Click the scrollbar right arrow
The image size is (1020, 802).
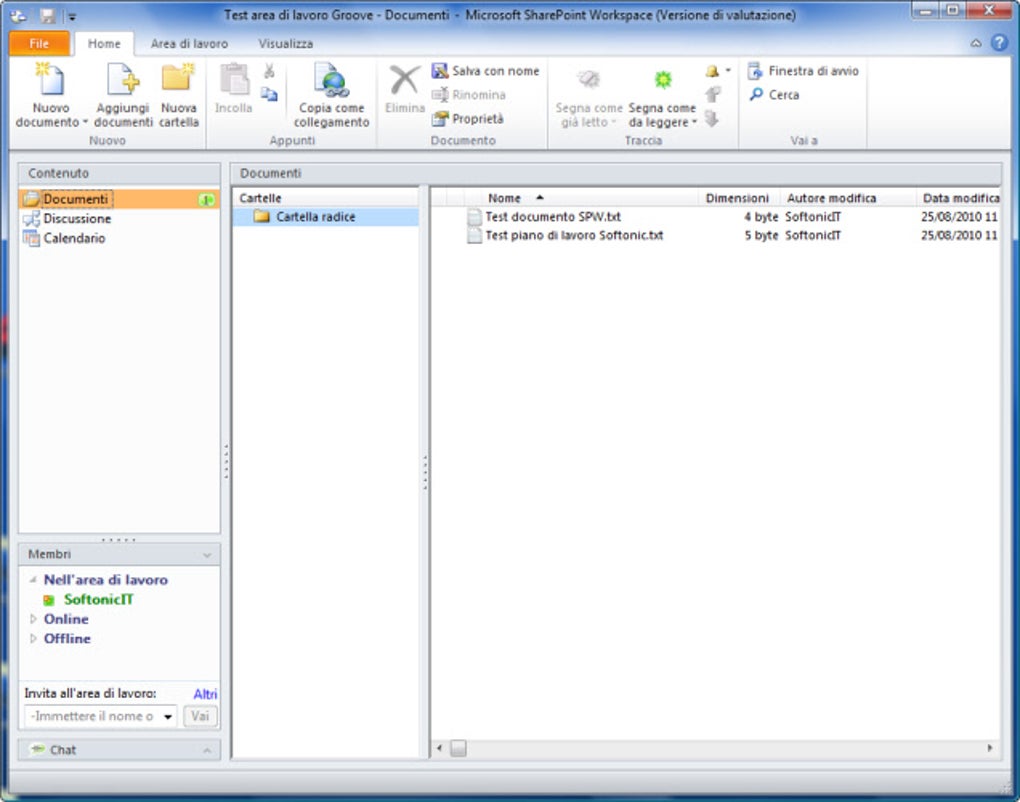coord(989,749)
